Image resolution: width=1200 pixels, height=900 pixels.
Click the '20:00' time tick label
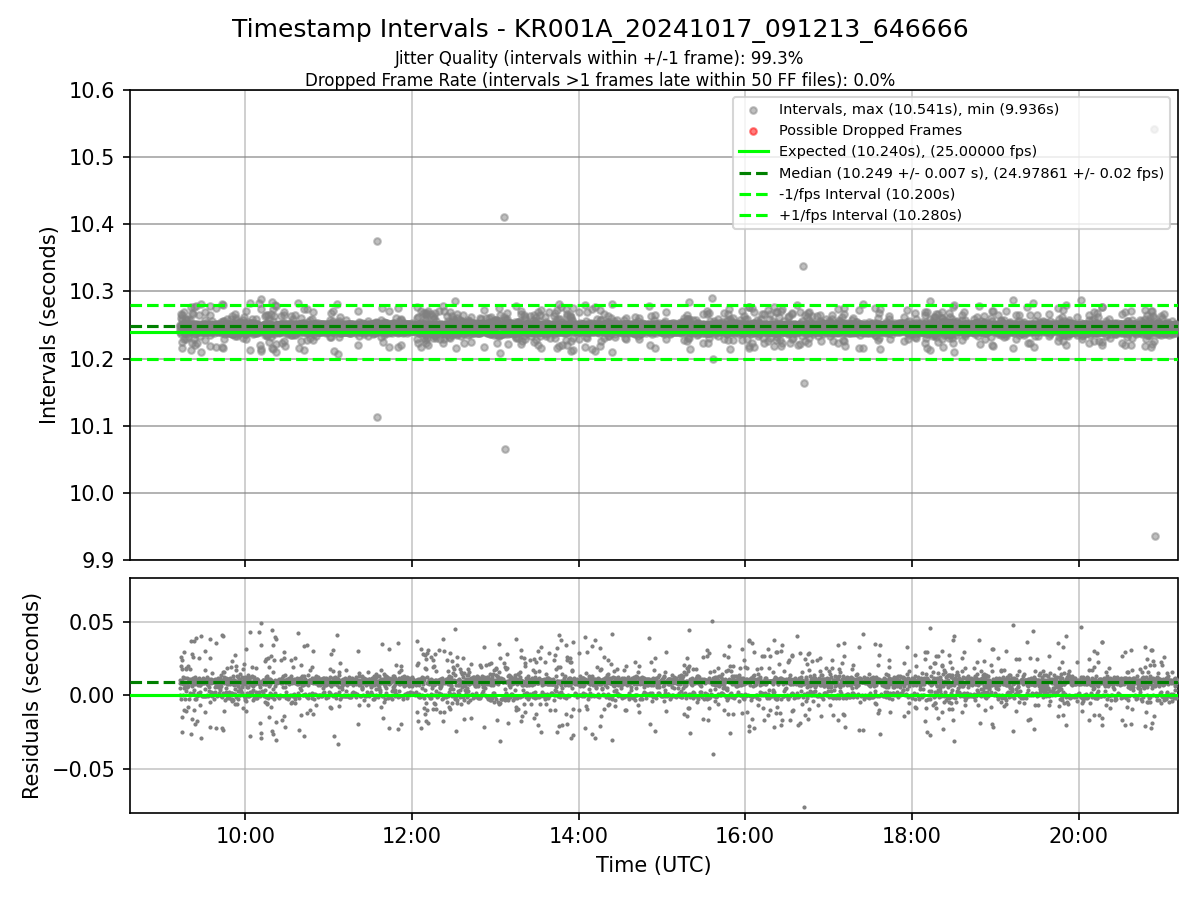click(x=1078, y=835)
